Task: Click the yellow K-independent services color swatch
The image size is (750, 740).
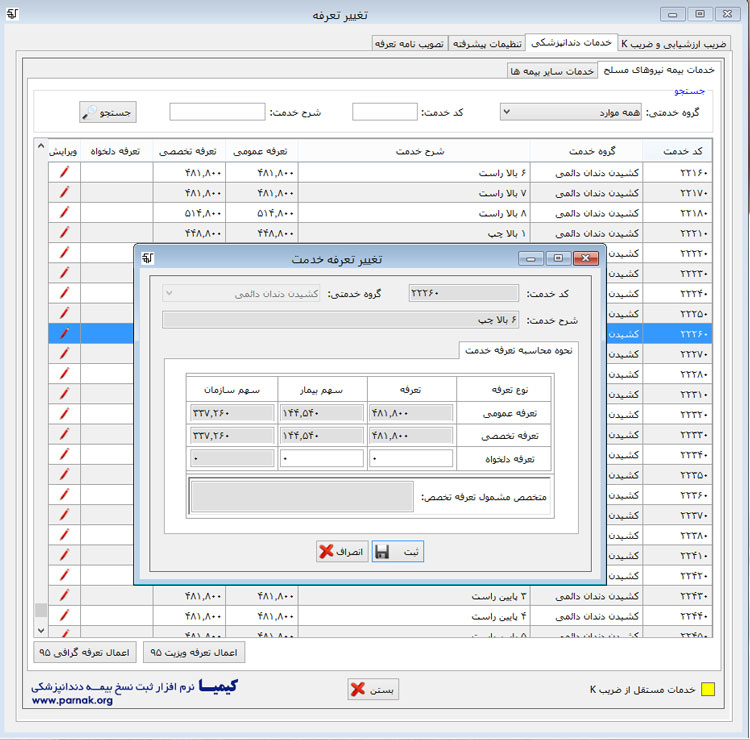Action: point(707,689)
